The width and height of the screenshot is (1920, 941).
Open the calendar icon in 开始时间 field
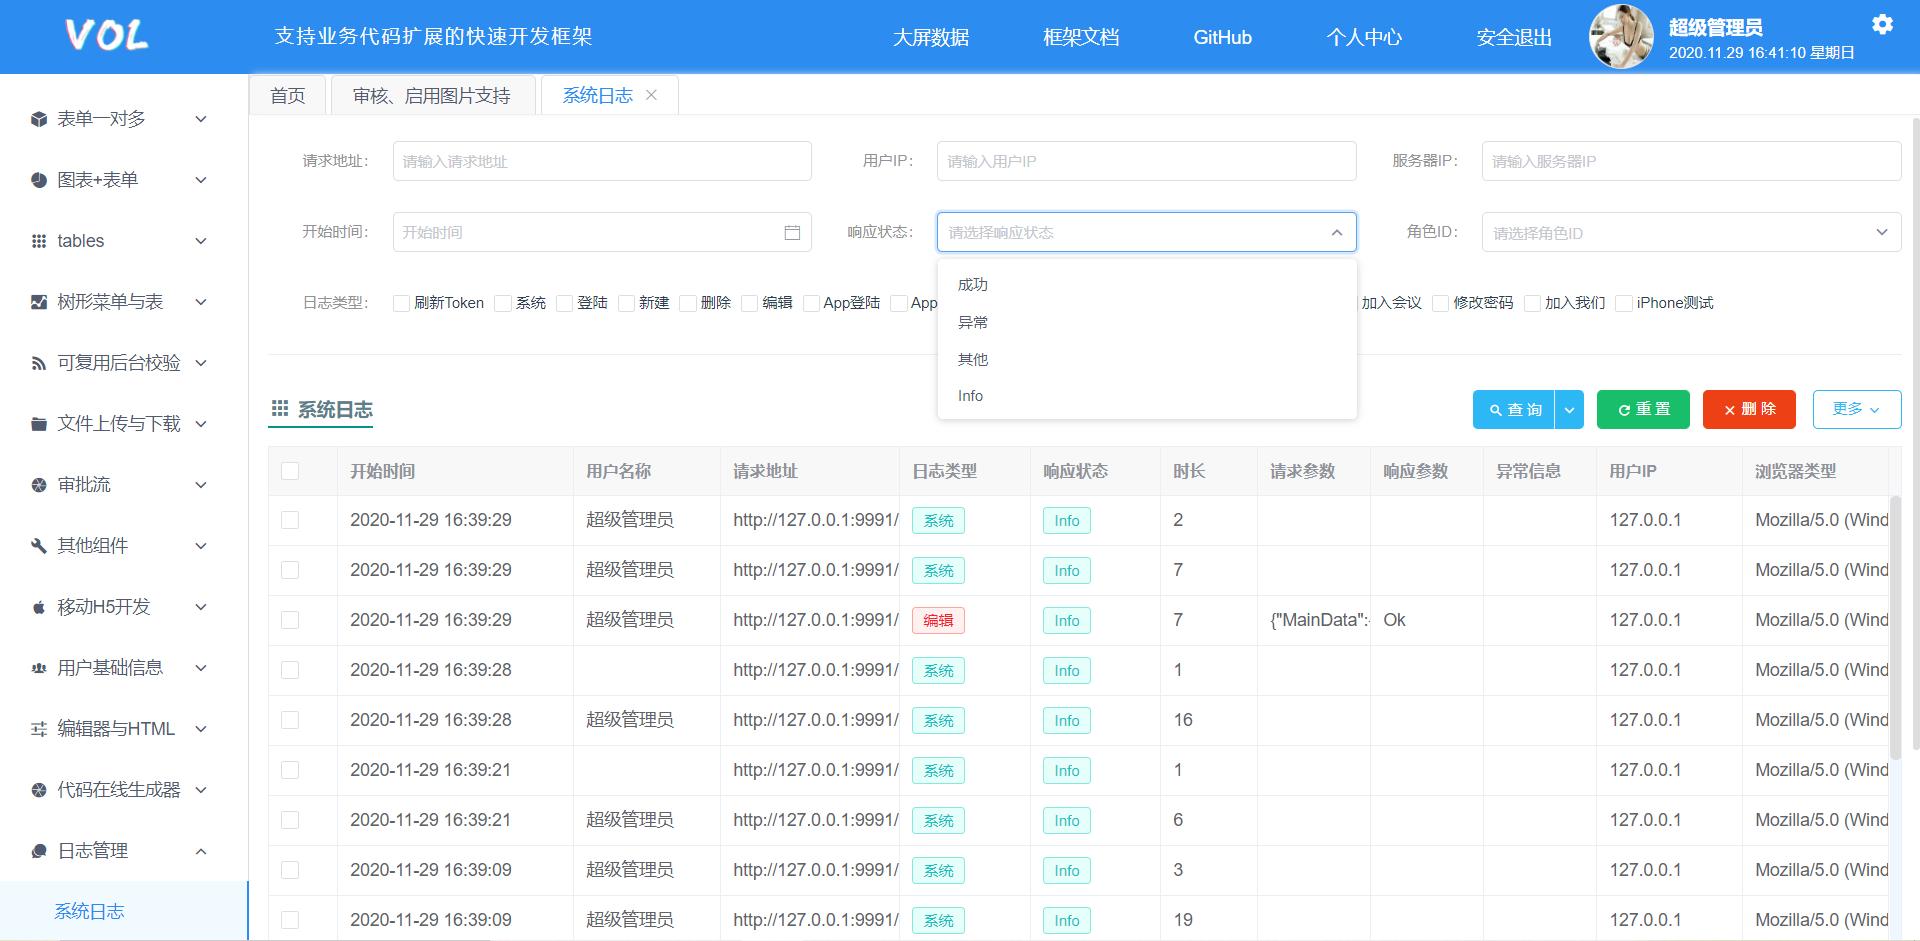[791, 232]
